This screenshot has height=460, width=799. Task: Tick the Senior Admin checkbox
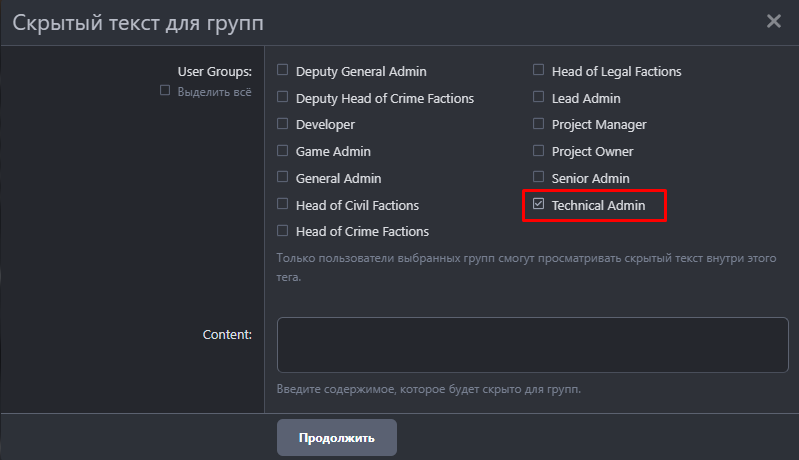[539, 178]
